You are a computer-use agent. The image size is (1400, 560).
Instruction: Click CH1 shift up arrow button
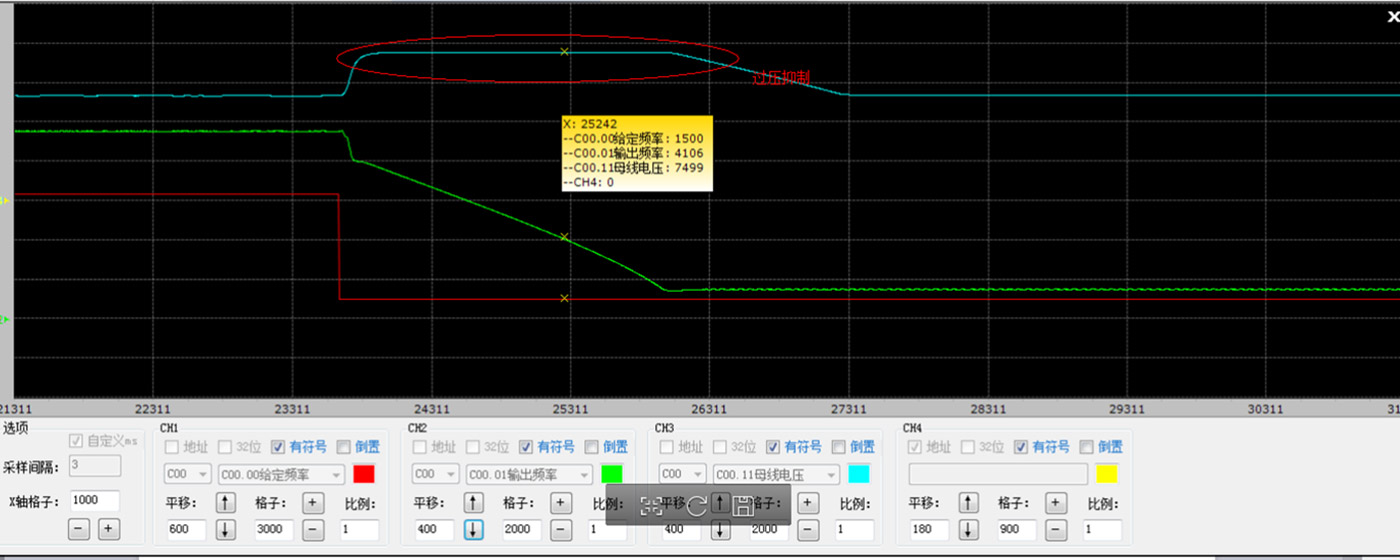[226, 503]
